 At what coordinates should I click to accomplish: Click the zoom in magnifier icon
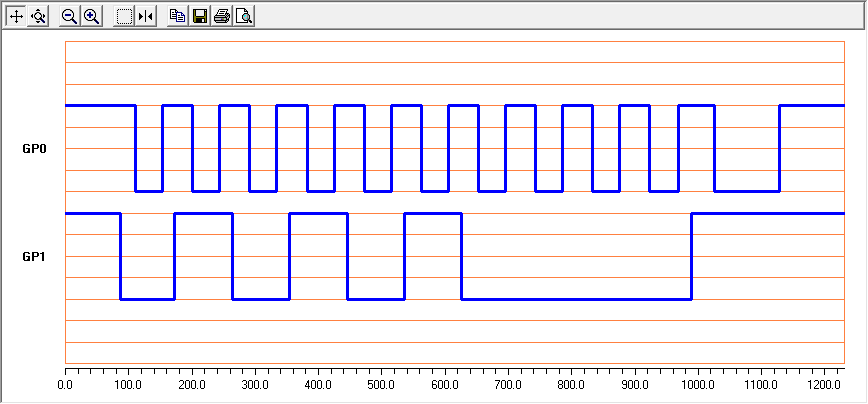click(x=91, y=16)
